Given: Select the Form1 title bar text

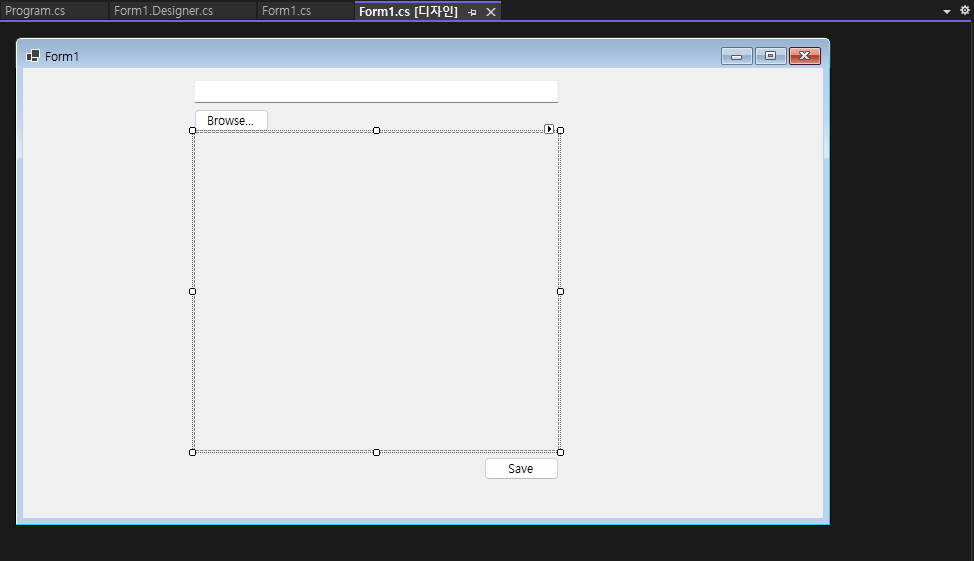Looking at the screenshot, I should (x=62, y=57).
